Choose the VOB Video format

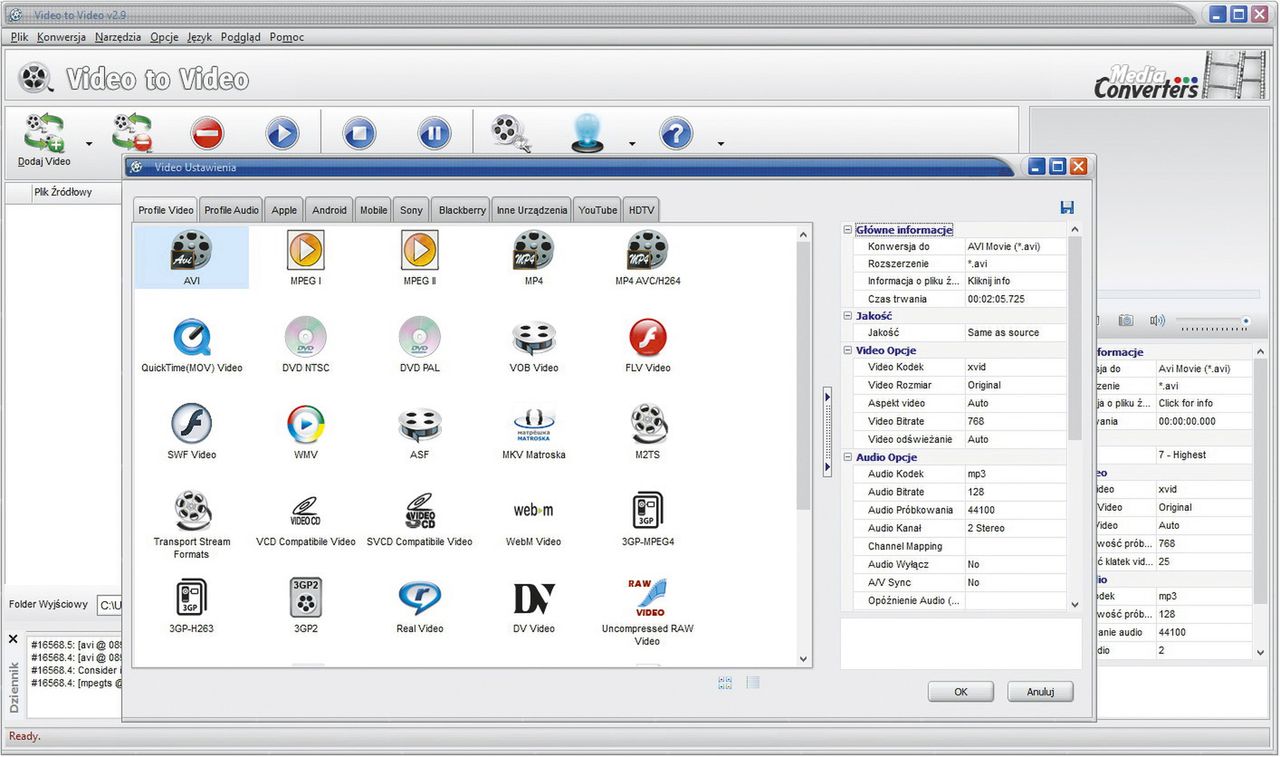coord(533,344)
